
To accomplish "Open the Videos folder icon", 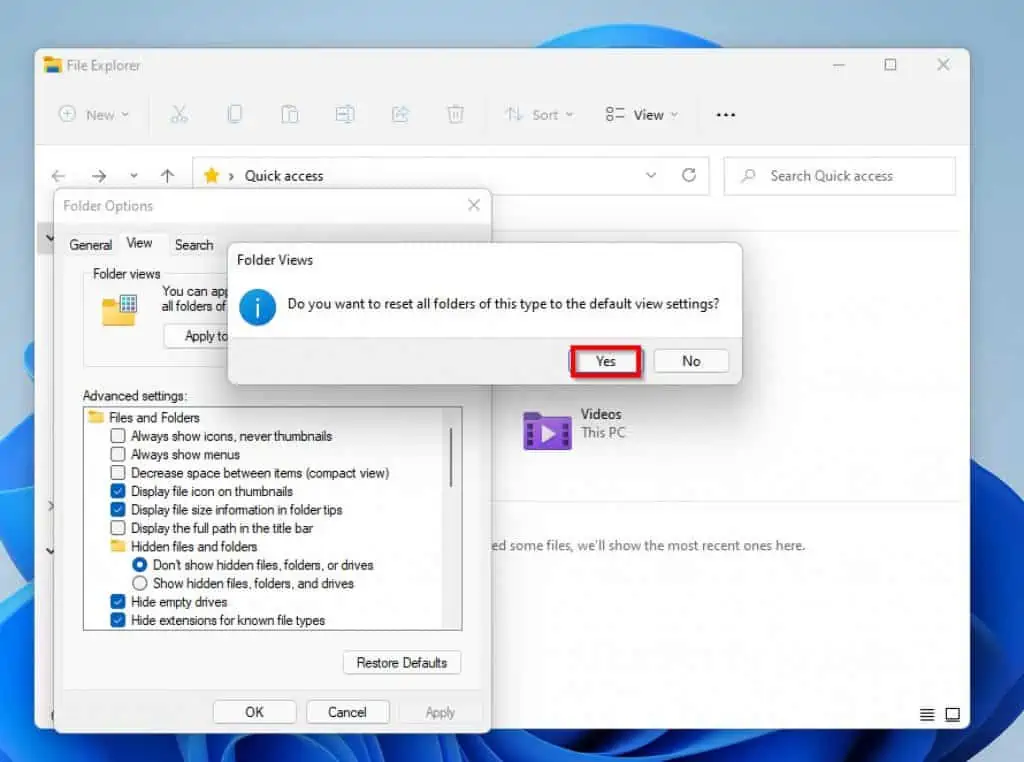I will pyautogui.click(x=547, y=431).
